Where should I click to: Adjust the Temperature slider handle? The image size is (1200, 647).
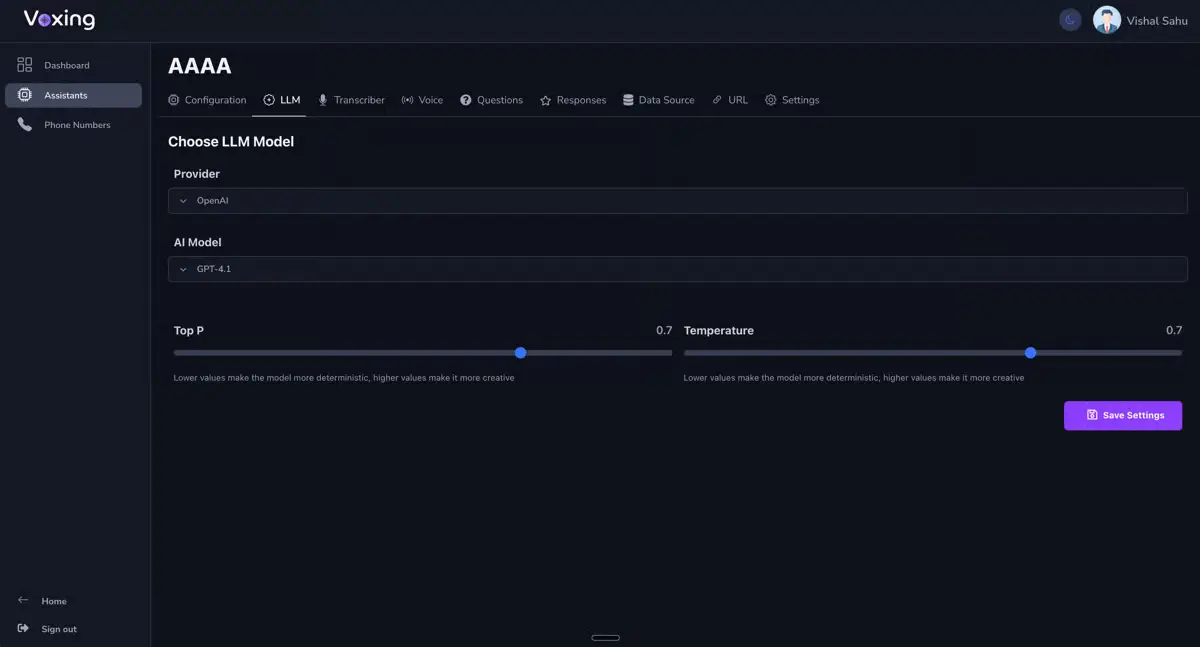pyautogui.click(x=1031, y=352)
